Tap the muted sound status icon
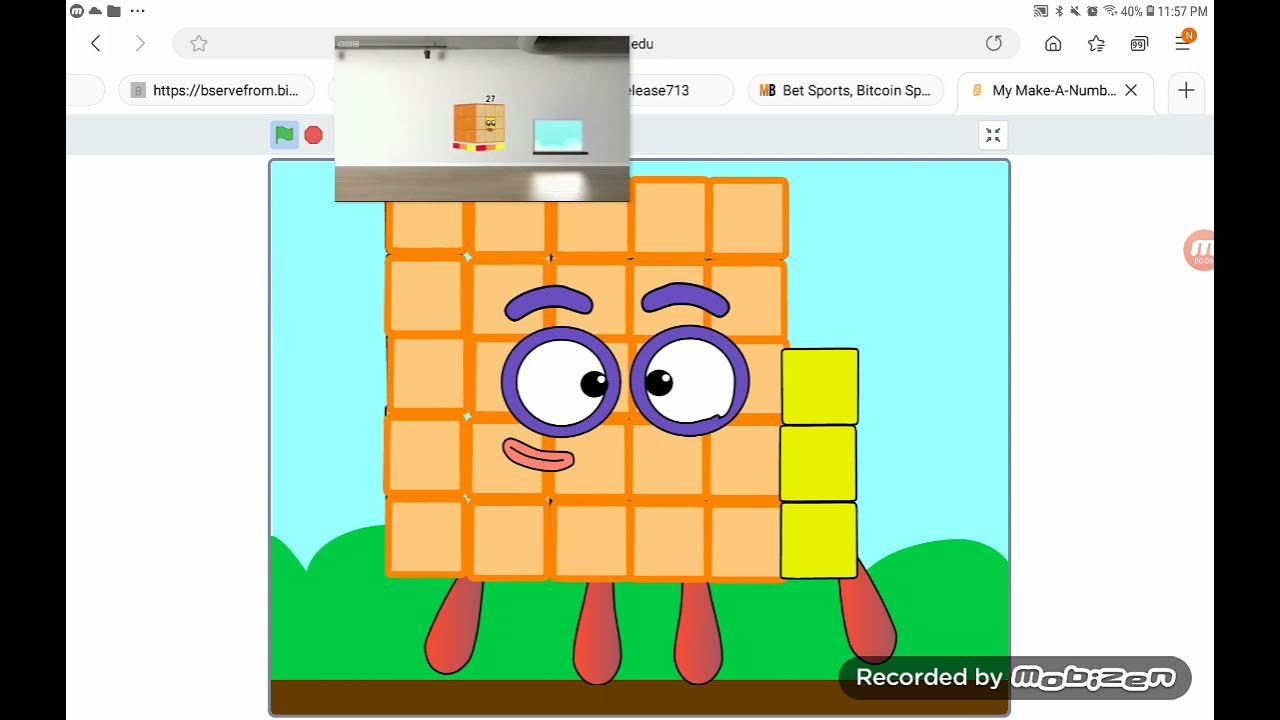The width and height of the screenshot is (1280, 720). click(1075, 11)
